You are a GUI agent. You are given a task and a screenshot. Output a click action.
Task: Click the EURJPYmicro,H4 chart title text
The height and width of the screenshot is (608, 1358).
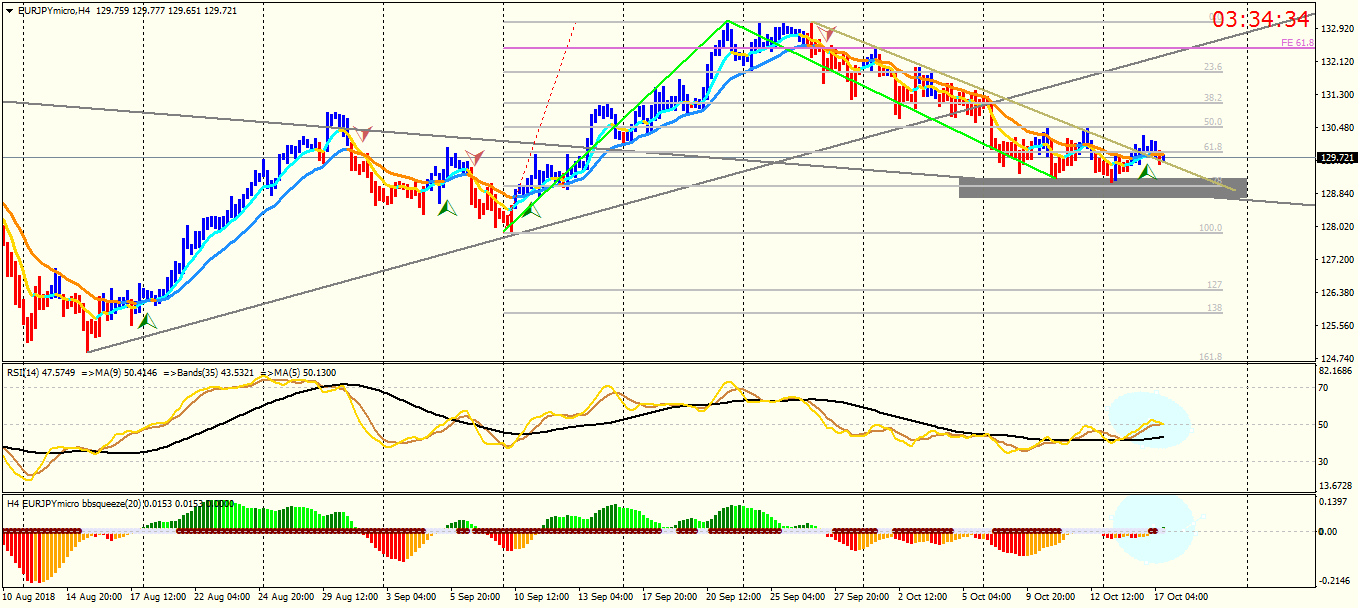(x=53, y=10)
